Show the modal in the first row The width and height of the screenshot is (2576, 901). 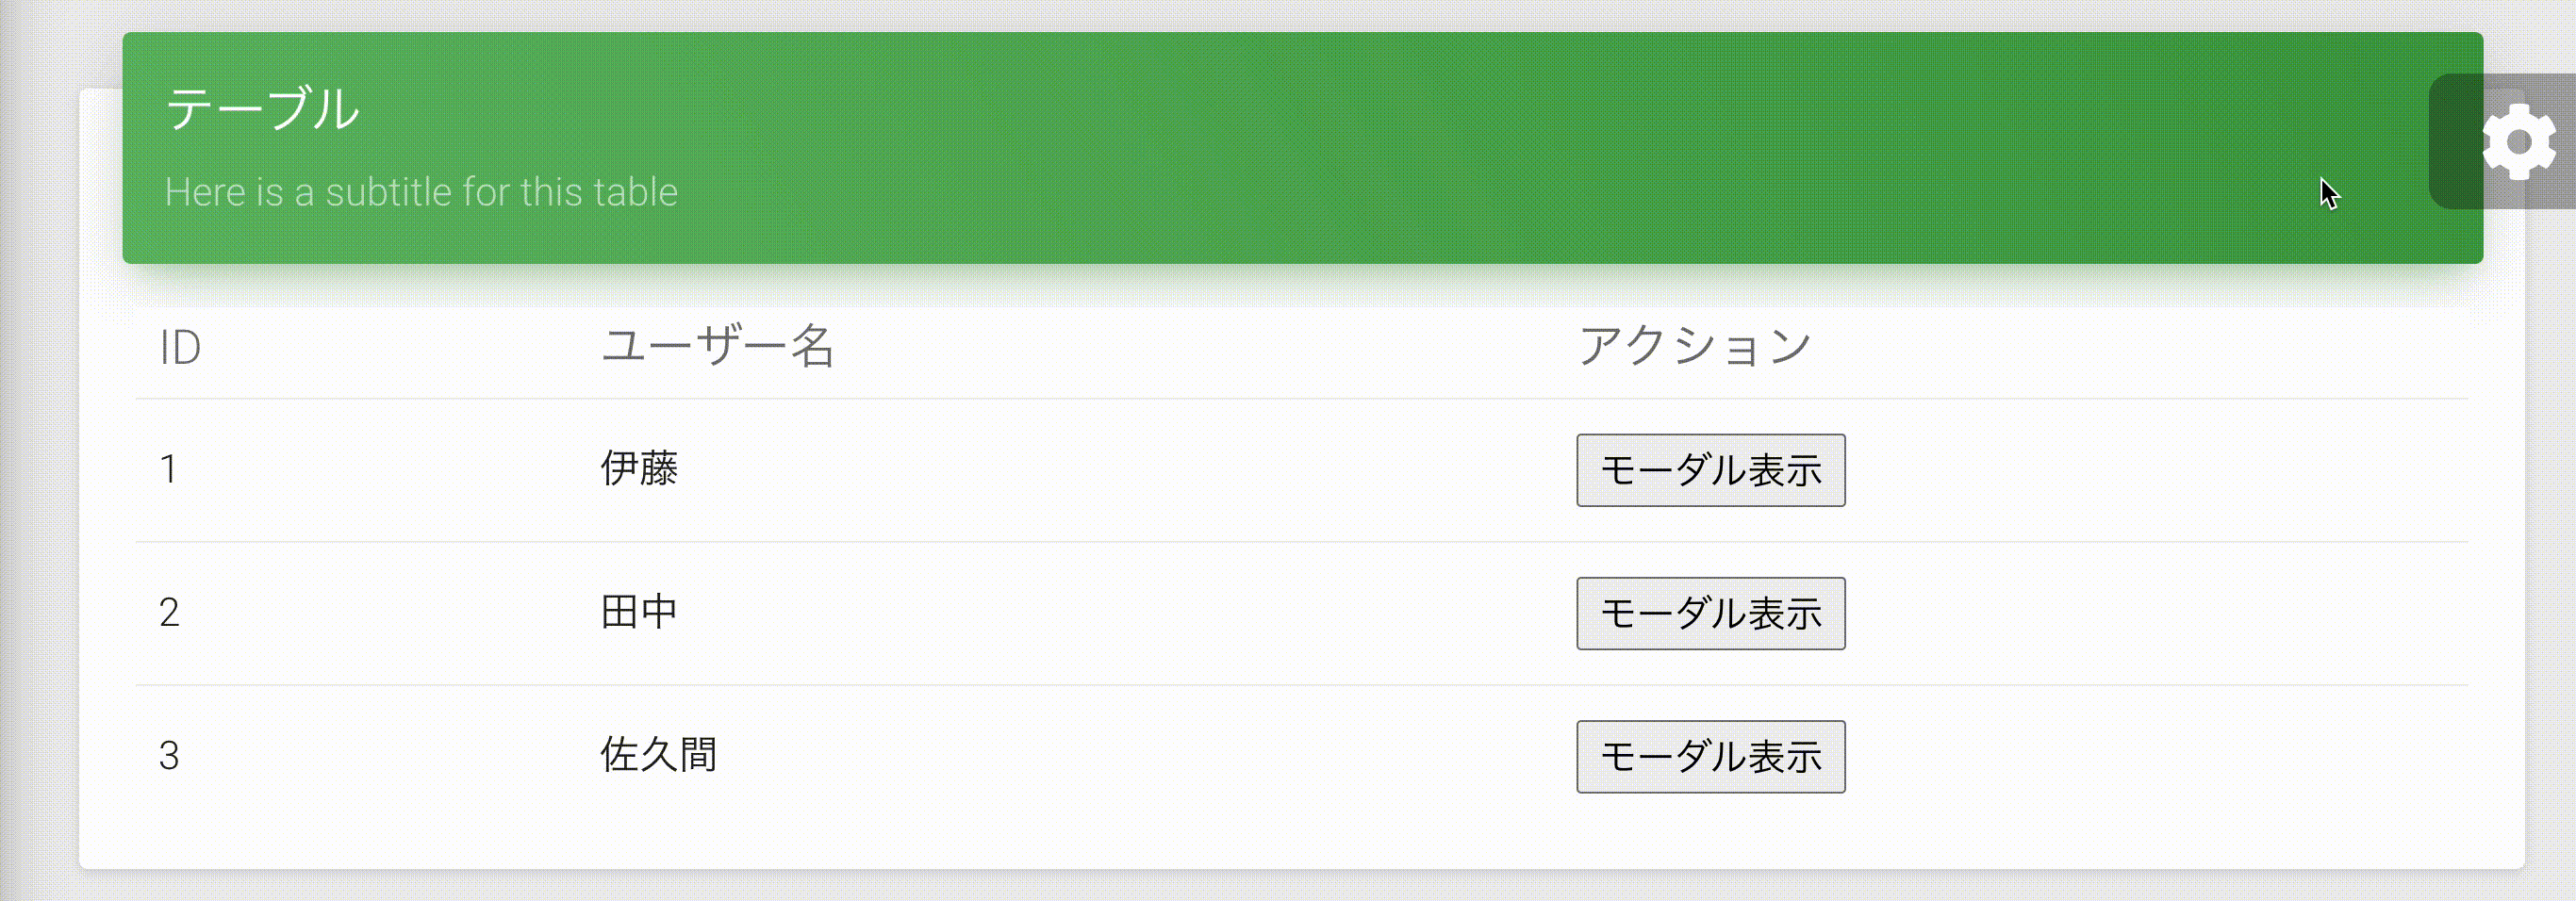(x=1711, y=470)
